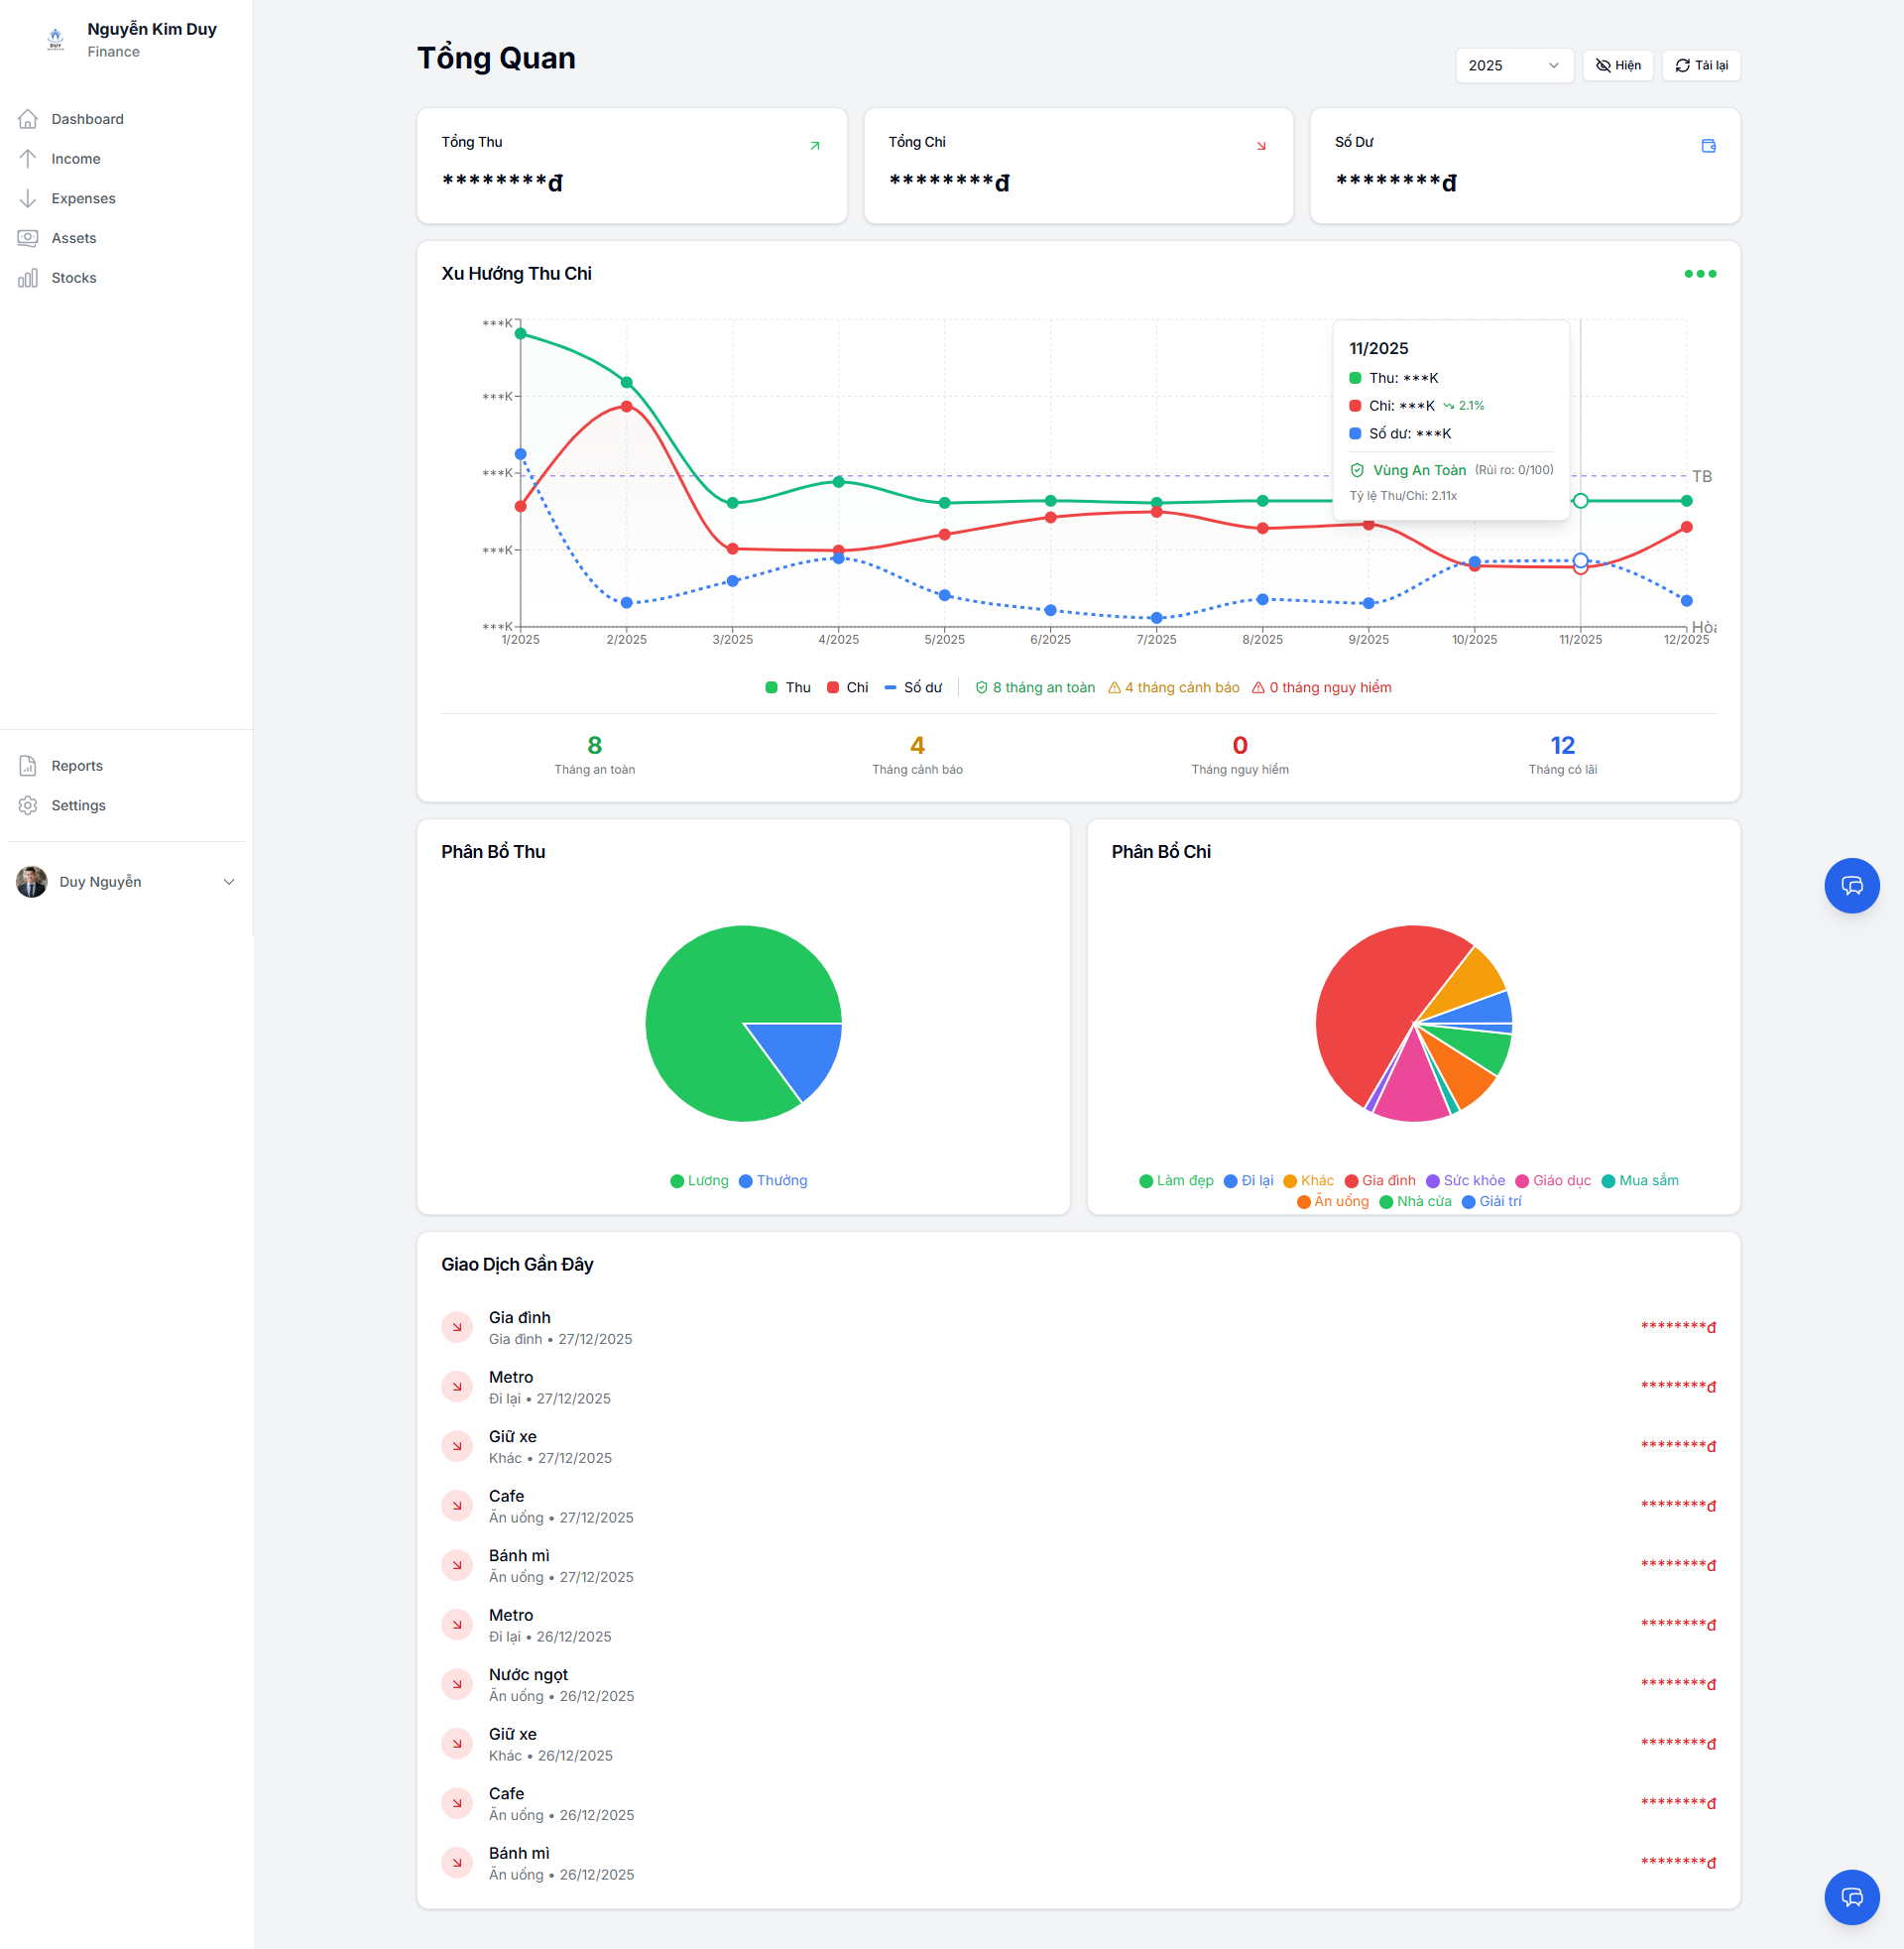Open the upper chat bubble button
Viewport: 1904px width, 1949px height.
1851,886
